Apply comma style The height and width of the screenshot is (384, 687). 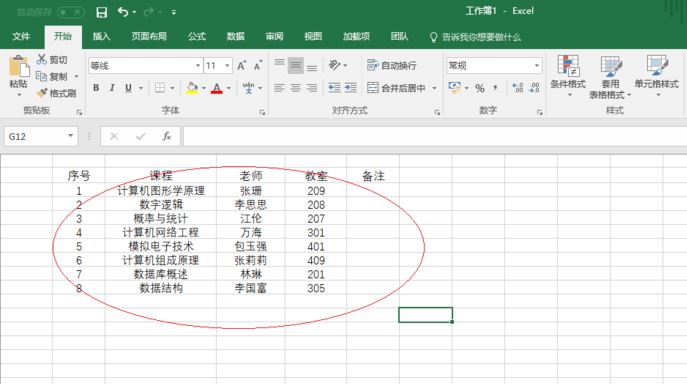point(496,88)
